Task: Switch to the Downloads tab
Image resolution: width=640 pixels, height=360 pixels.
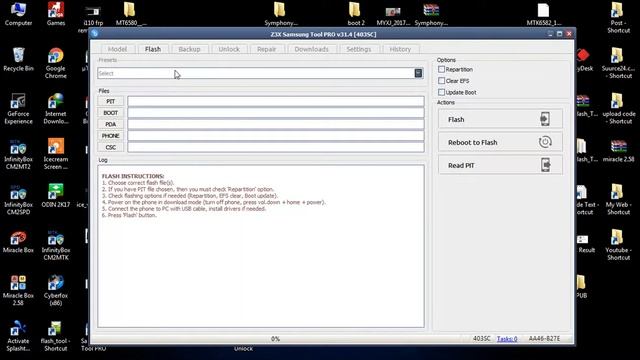Action: point(311,49)
